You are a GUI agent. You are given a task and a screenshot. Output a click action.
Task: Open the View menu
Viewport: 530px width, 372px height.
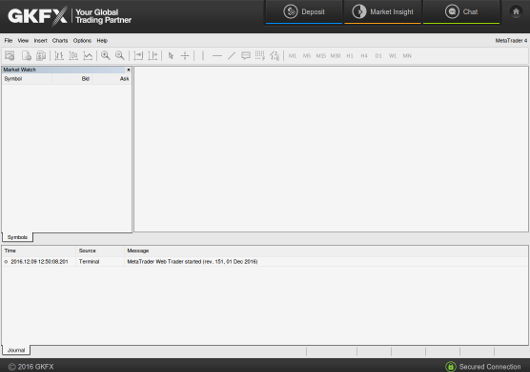coord(23,41)
